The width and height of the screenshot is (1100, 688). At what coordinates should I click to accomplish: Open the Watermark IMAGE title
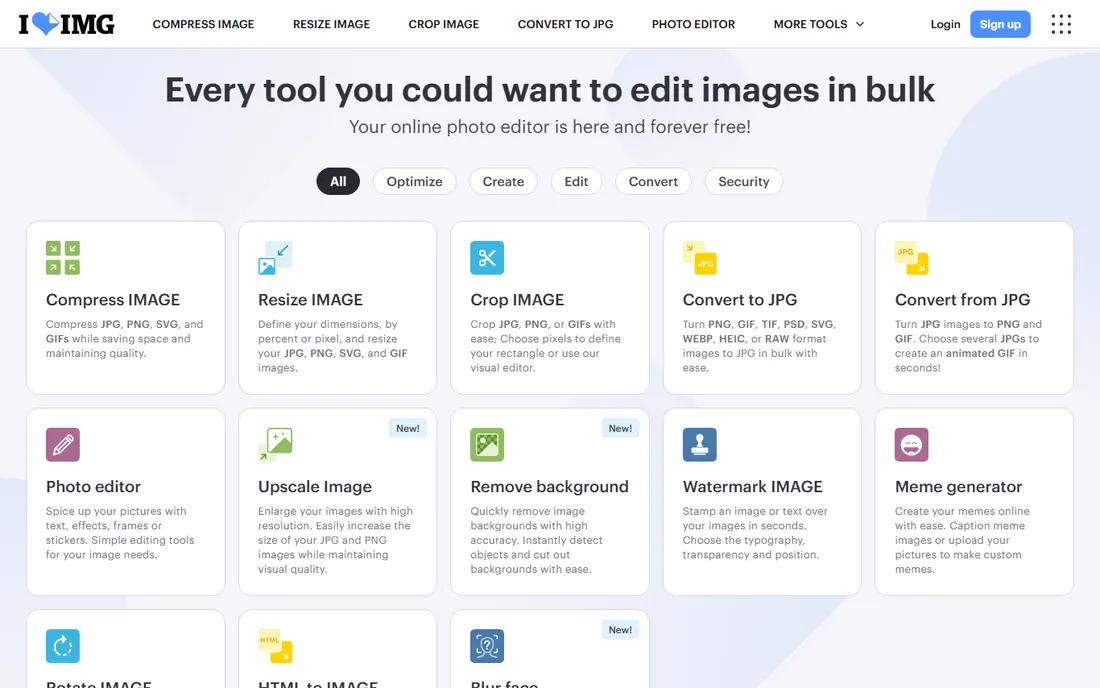pos(752,487)
